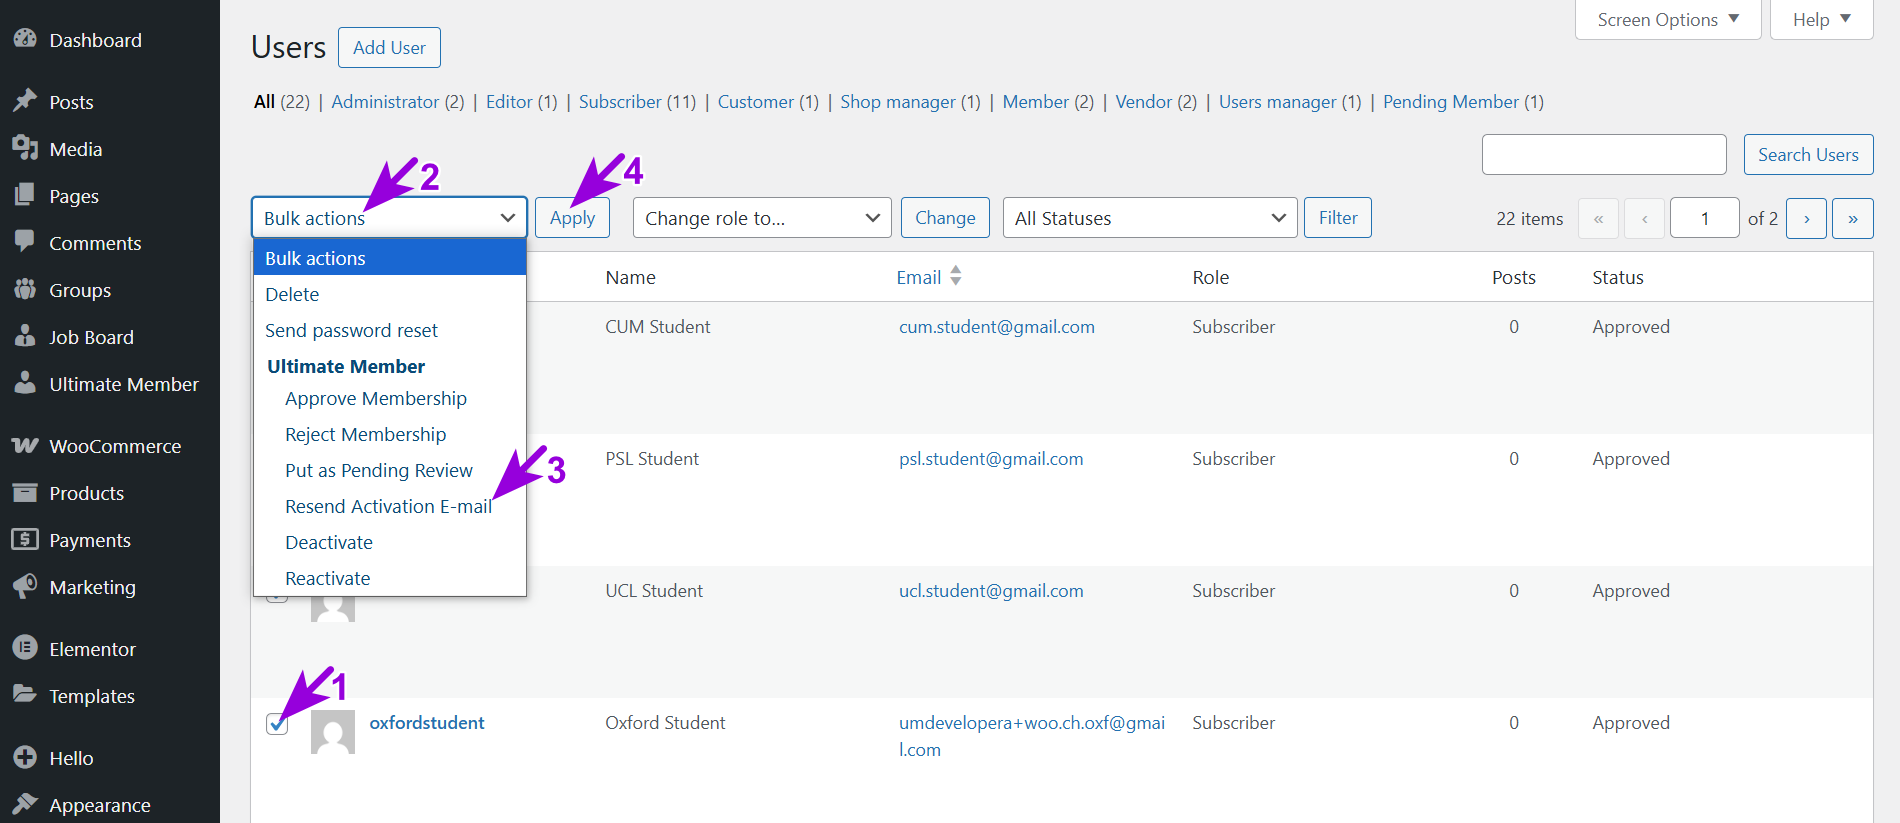Choose Reactivate option
The height and width of the screenshot is (823, 1900).
[x=390, y=578]
